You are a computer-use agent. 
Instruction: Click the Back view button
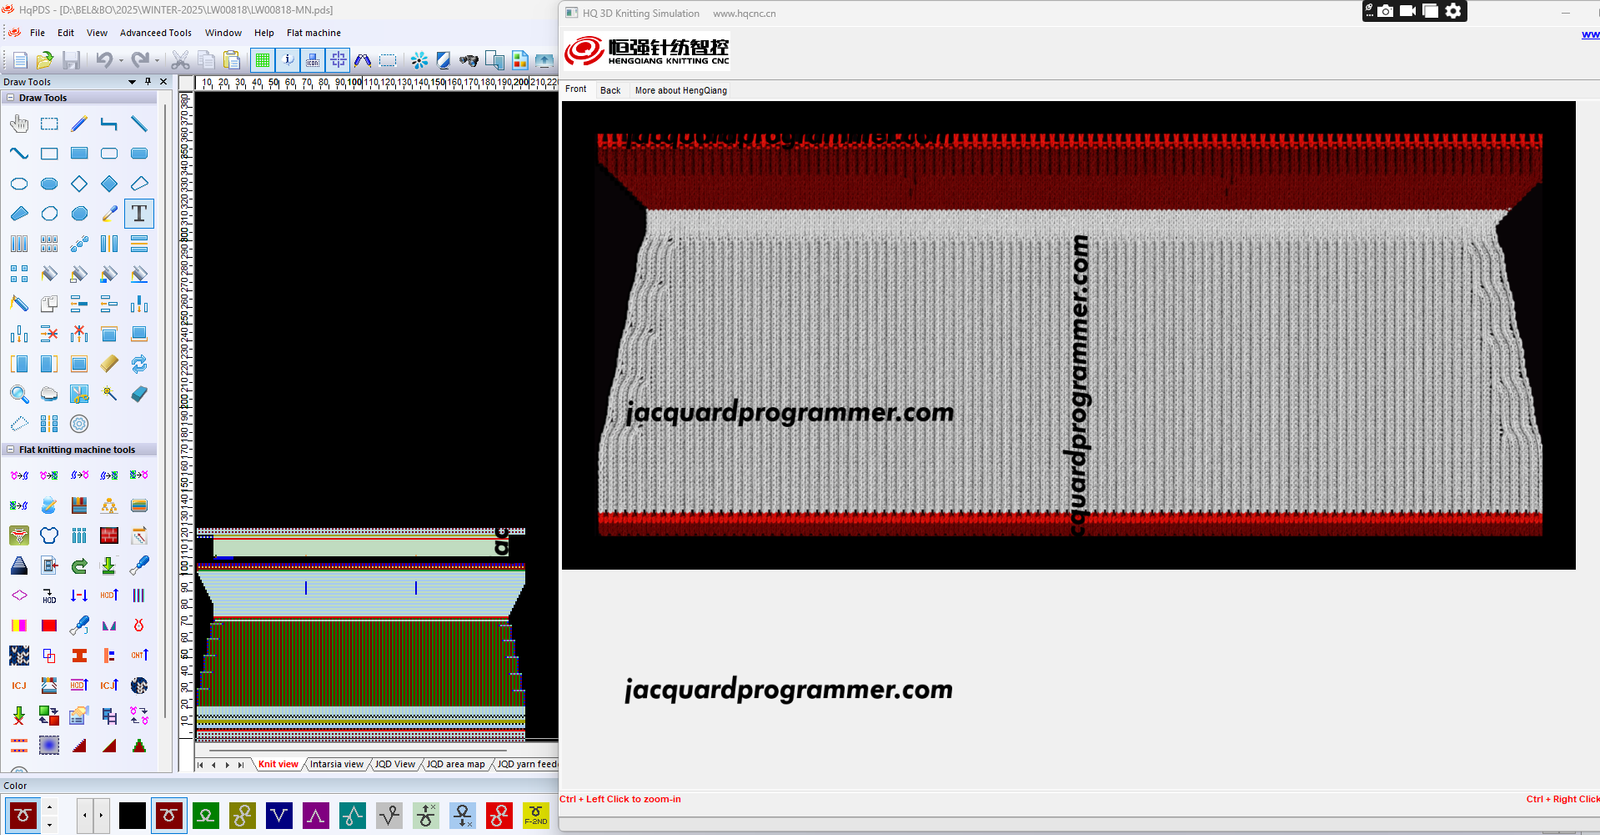pos(610,90)
